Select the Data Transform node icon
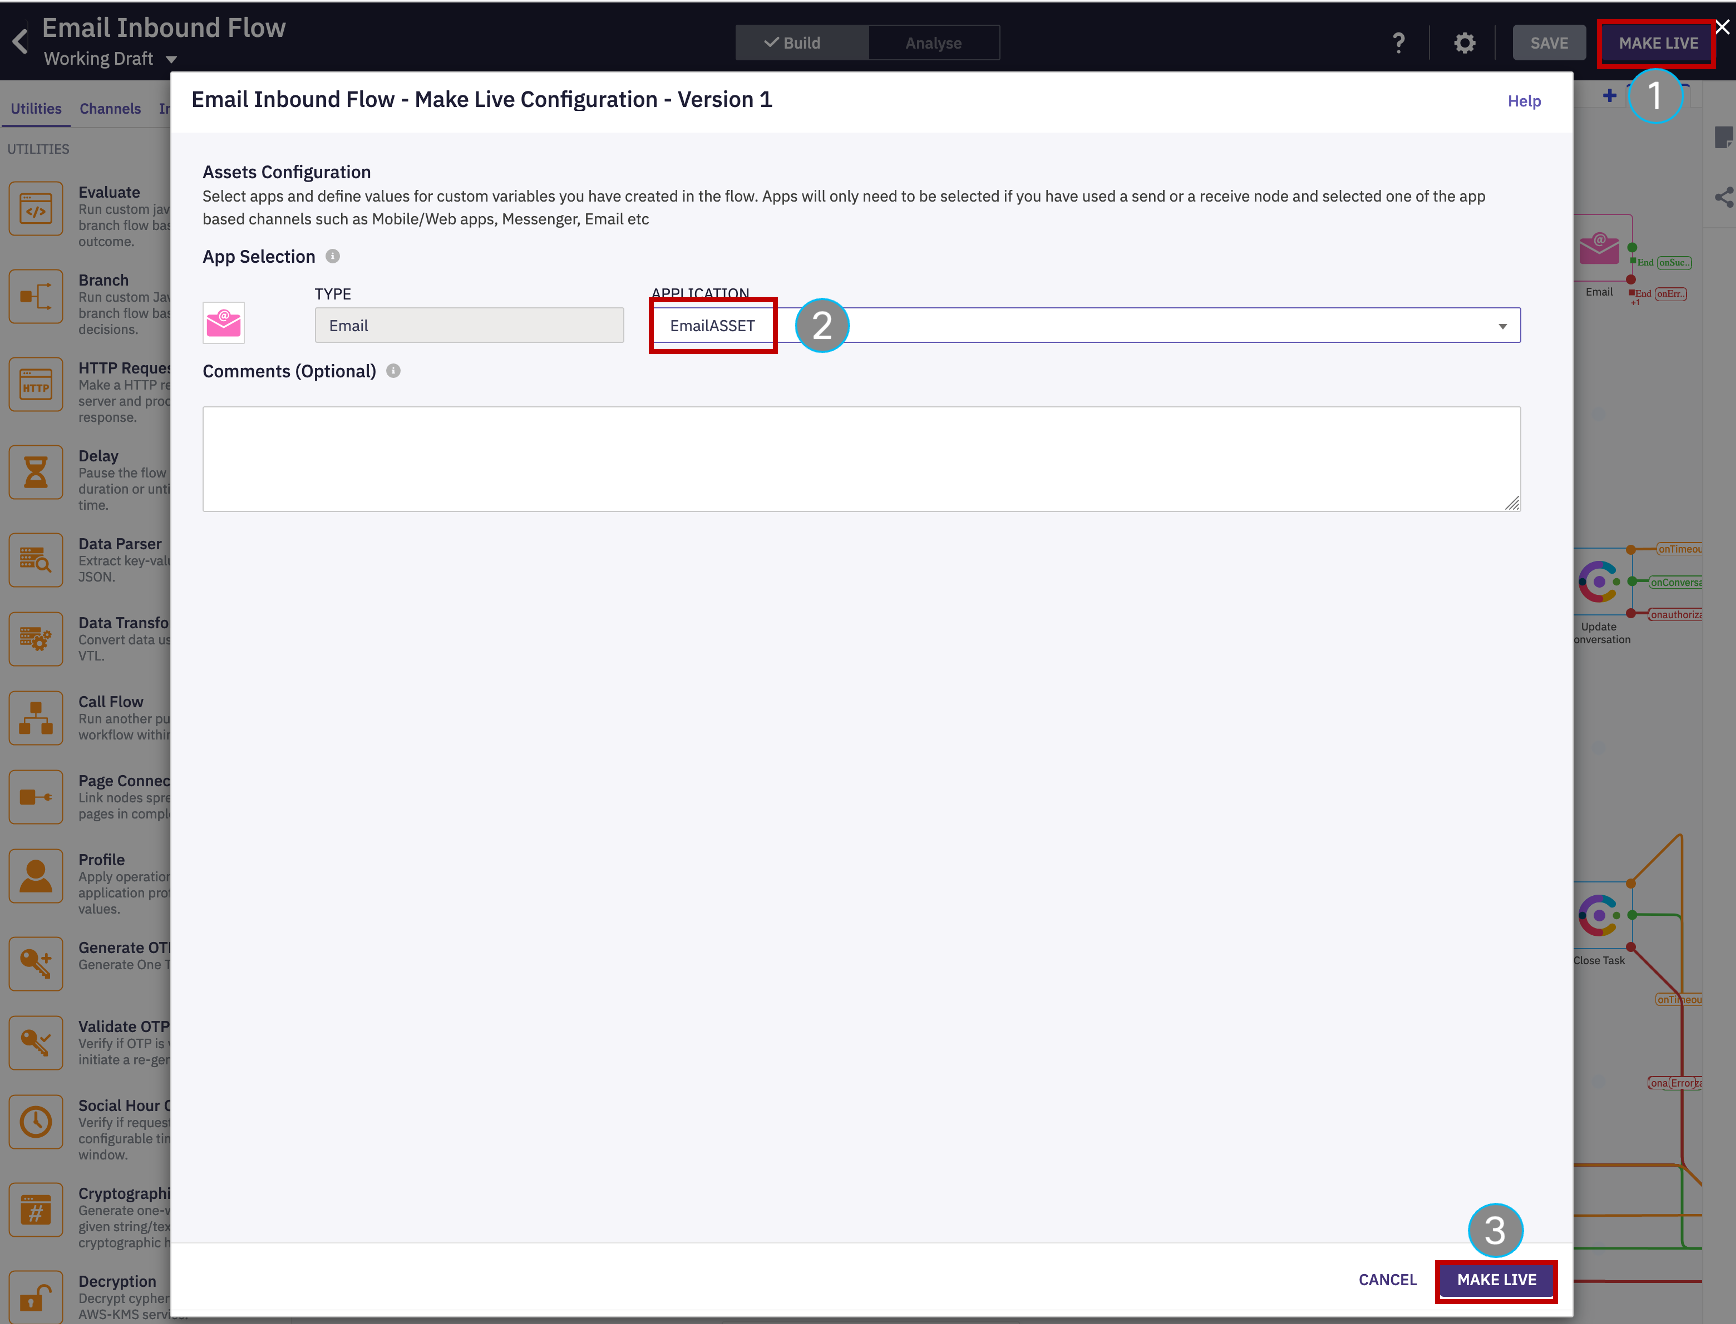The image size is (1736, 1324). 36,639
